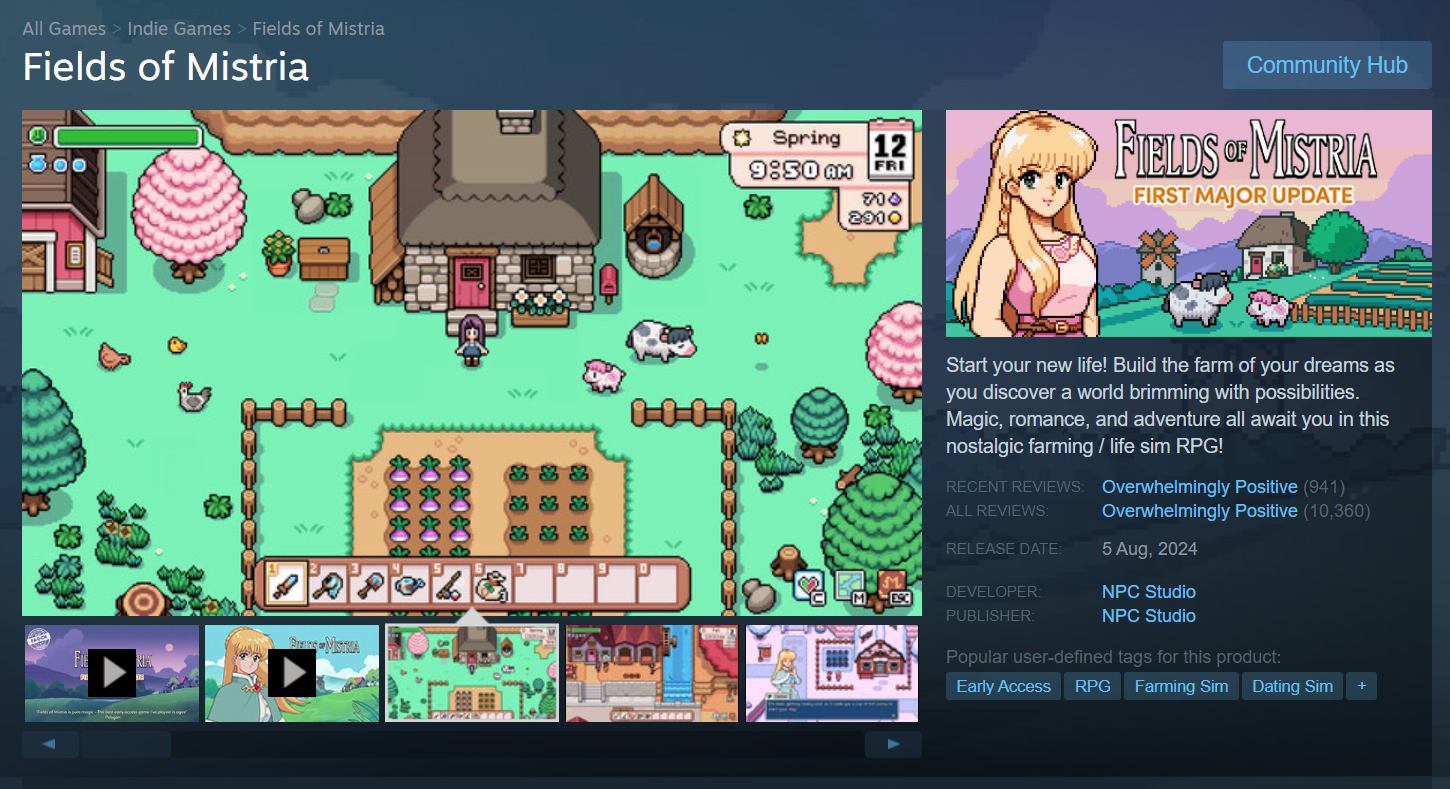
Task: Click the recent review count "(941)"
Action: click(x=1324, y=487)
